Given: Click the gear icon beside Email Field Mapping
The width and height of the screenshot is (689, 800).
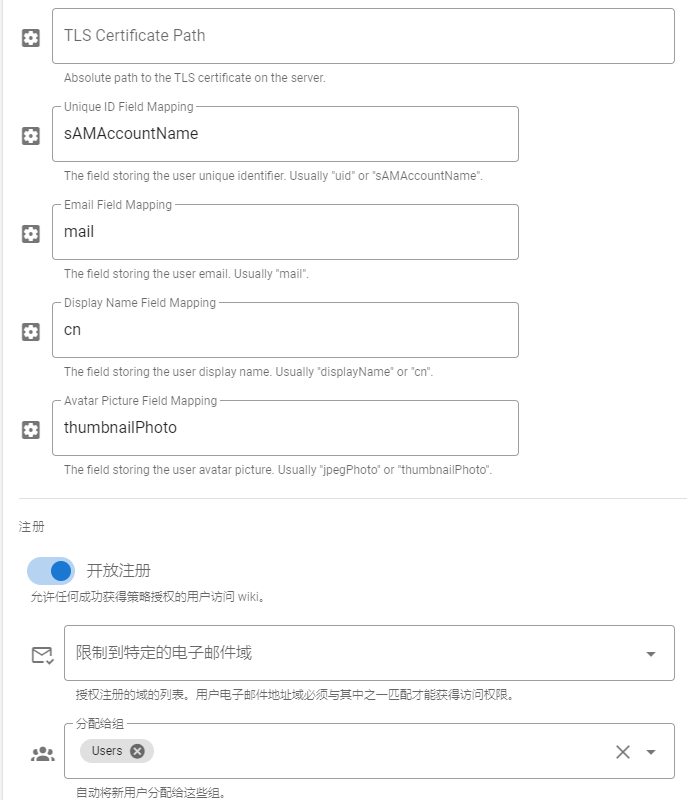Looking at the screenshot, I should point(31,234).
